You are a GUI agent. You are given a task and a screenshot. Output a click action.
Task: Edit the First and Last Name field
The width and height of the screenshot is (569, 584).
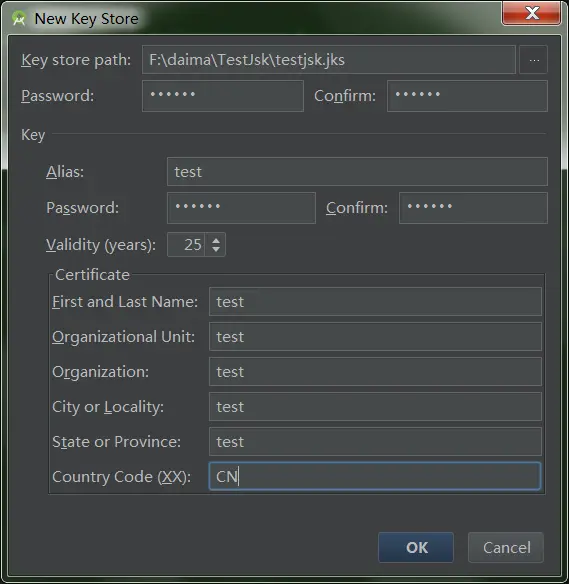point(375,301)
